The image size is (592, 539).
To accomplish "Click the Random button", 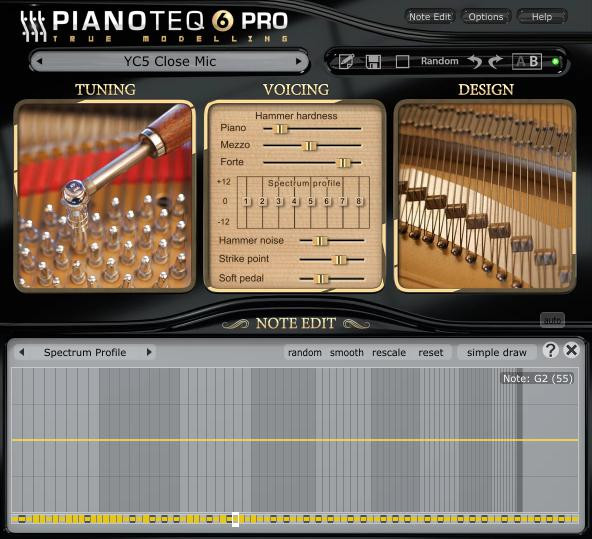I will pyautogui.click(x=439, y=61).
